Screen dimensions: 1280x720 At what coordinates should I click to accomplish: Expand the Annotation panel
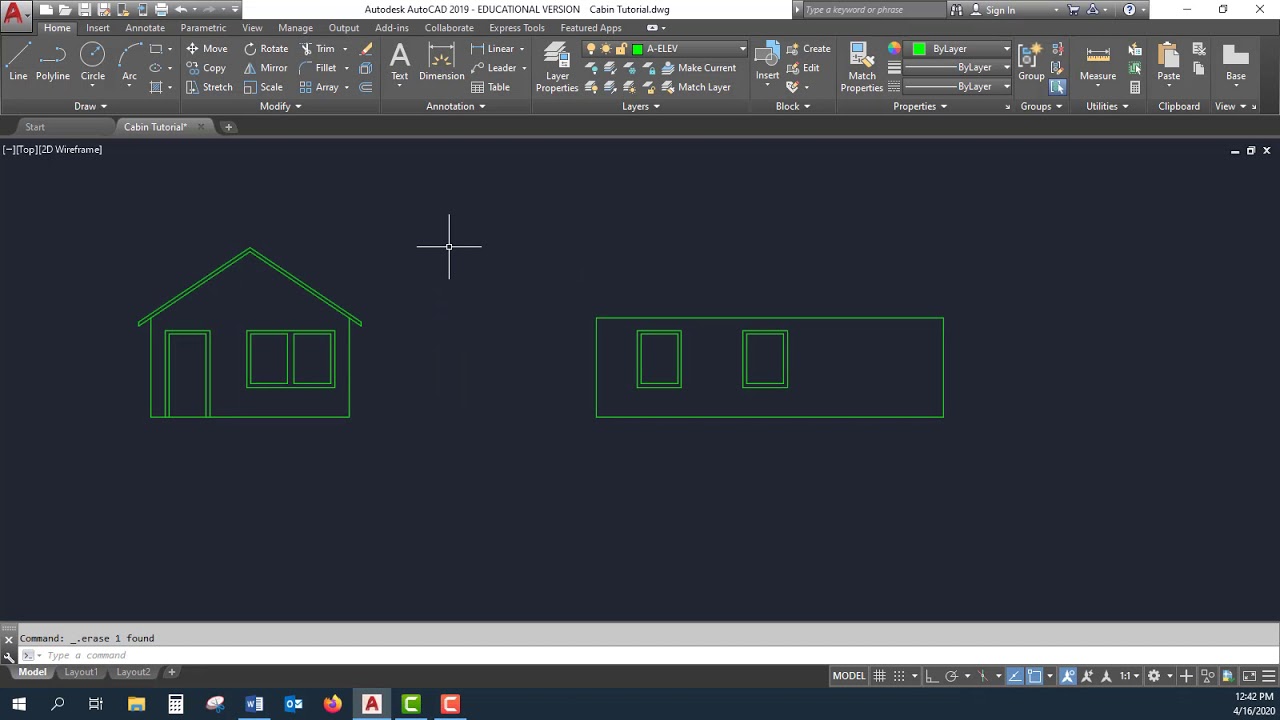click(455, 106)
